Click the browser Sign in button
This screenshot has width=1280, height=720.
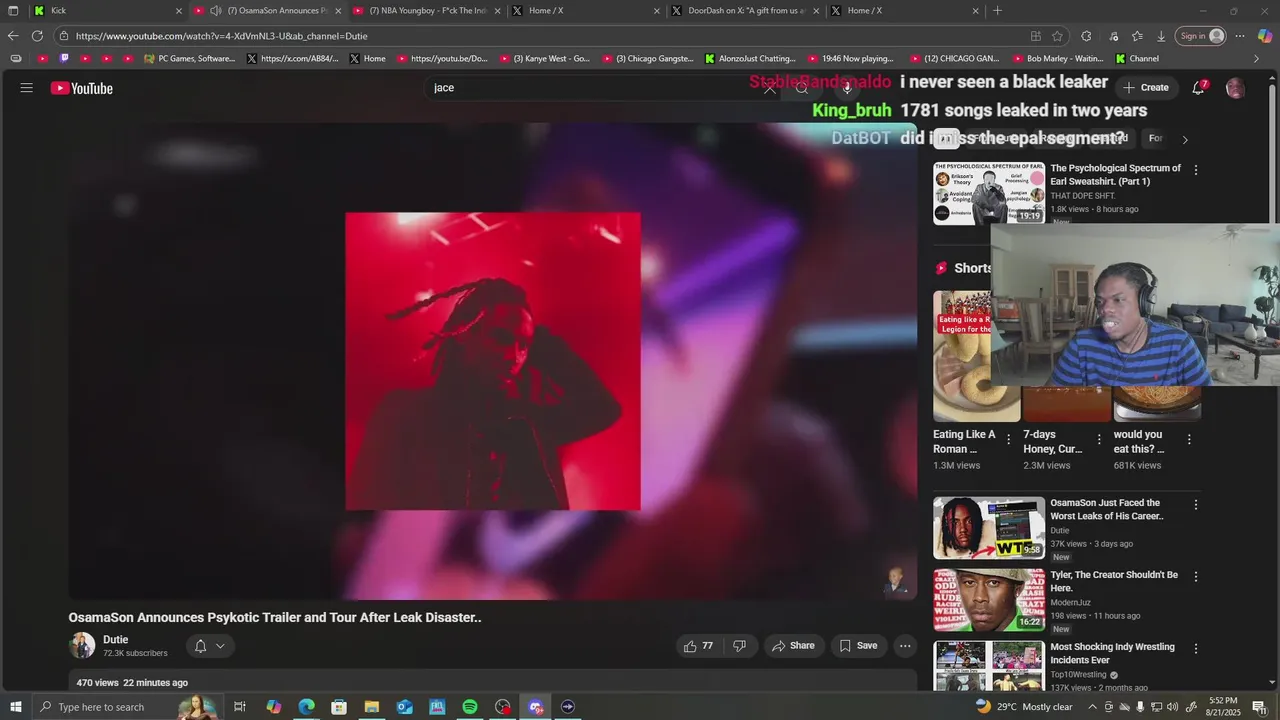tap(1201, 36)
